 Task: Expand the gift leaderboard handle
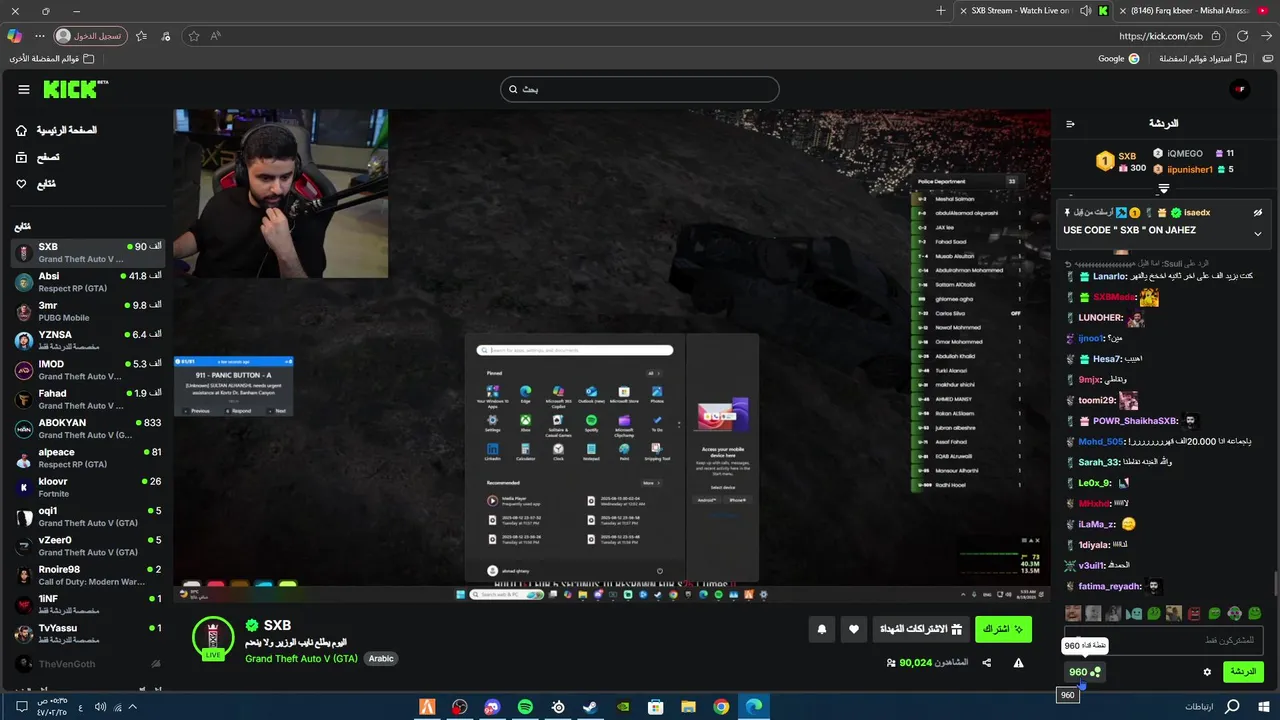1163,189
